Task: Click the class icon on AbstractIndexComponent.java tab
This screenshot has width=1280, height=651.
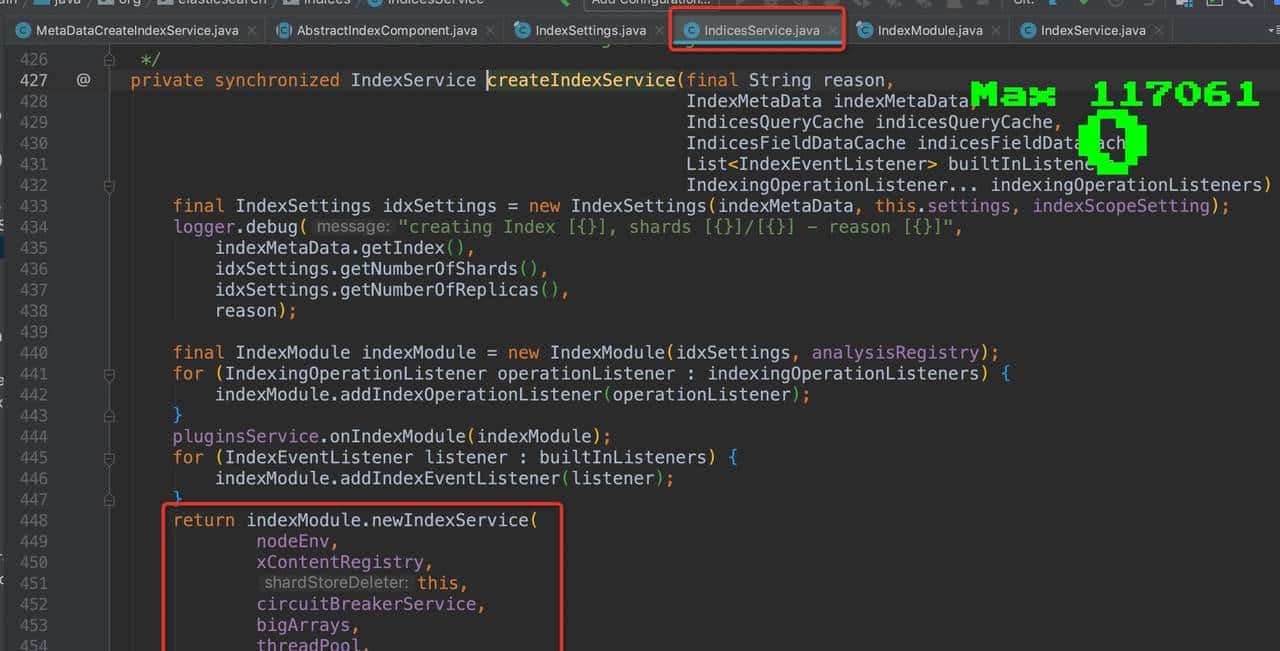Action: (x=284, y=30)
